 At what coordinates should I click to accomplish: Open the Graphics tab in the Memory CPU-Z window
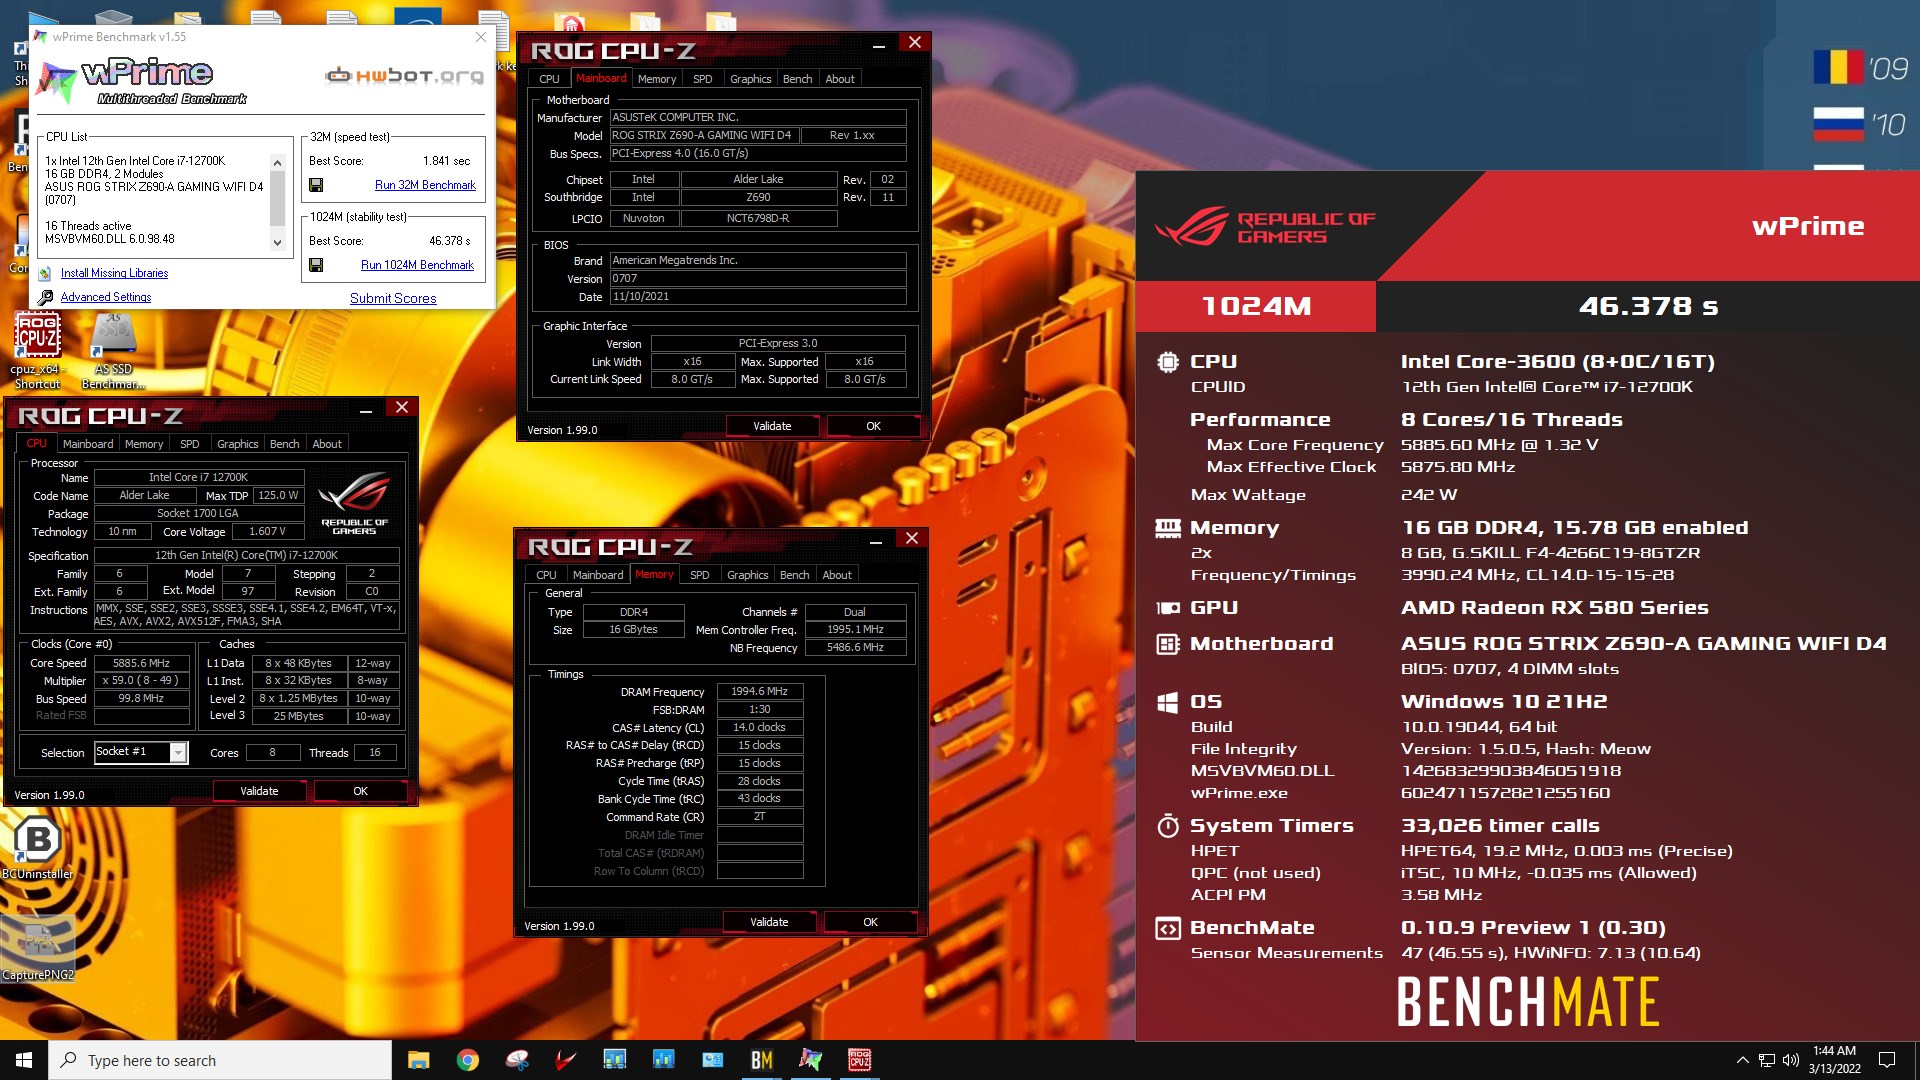point(747,575)
